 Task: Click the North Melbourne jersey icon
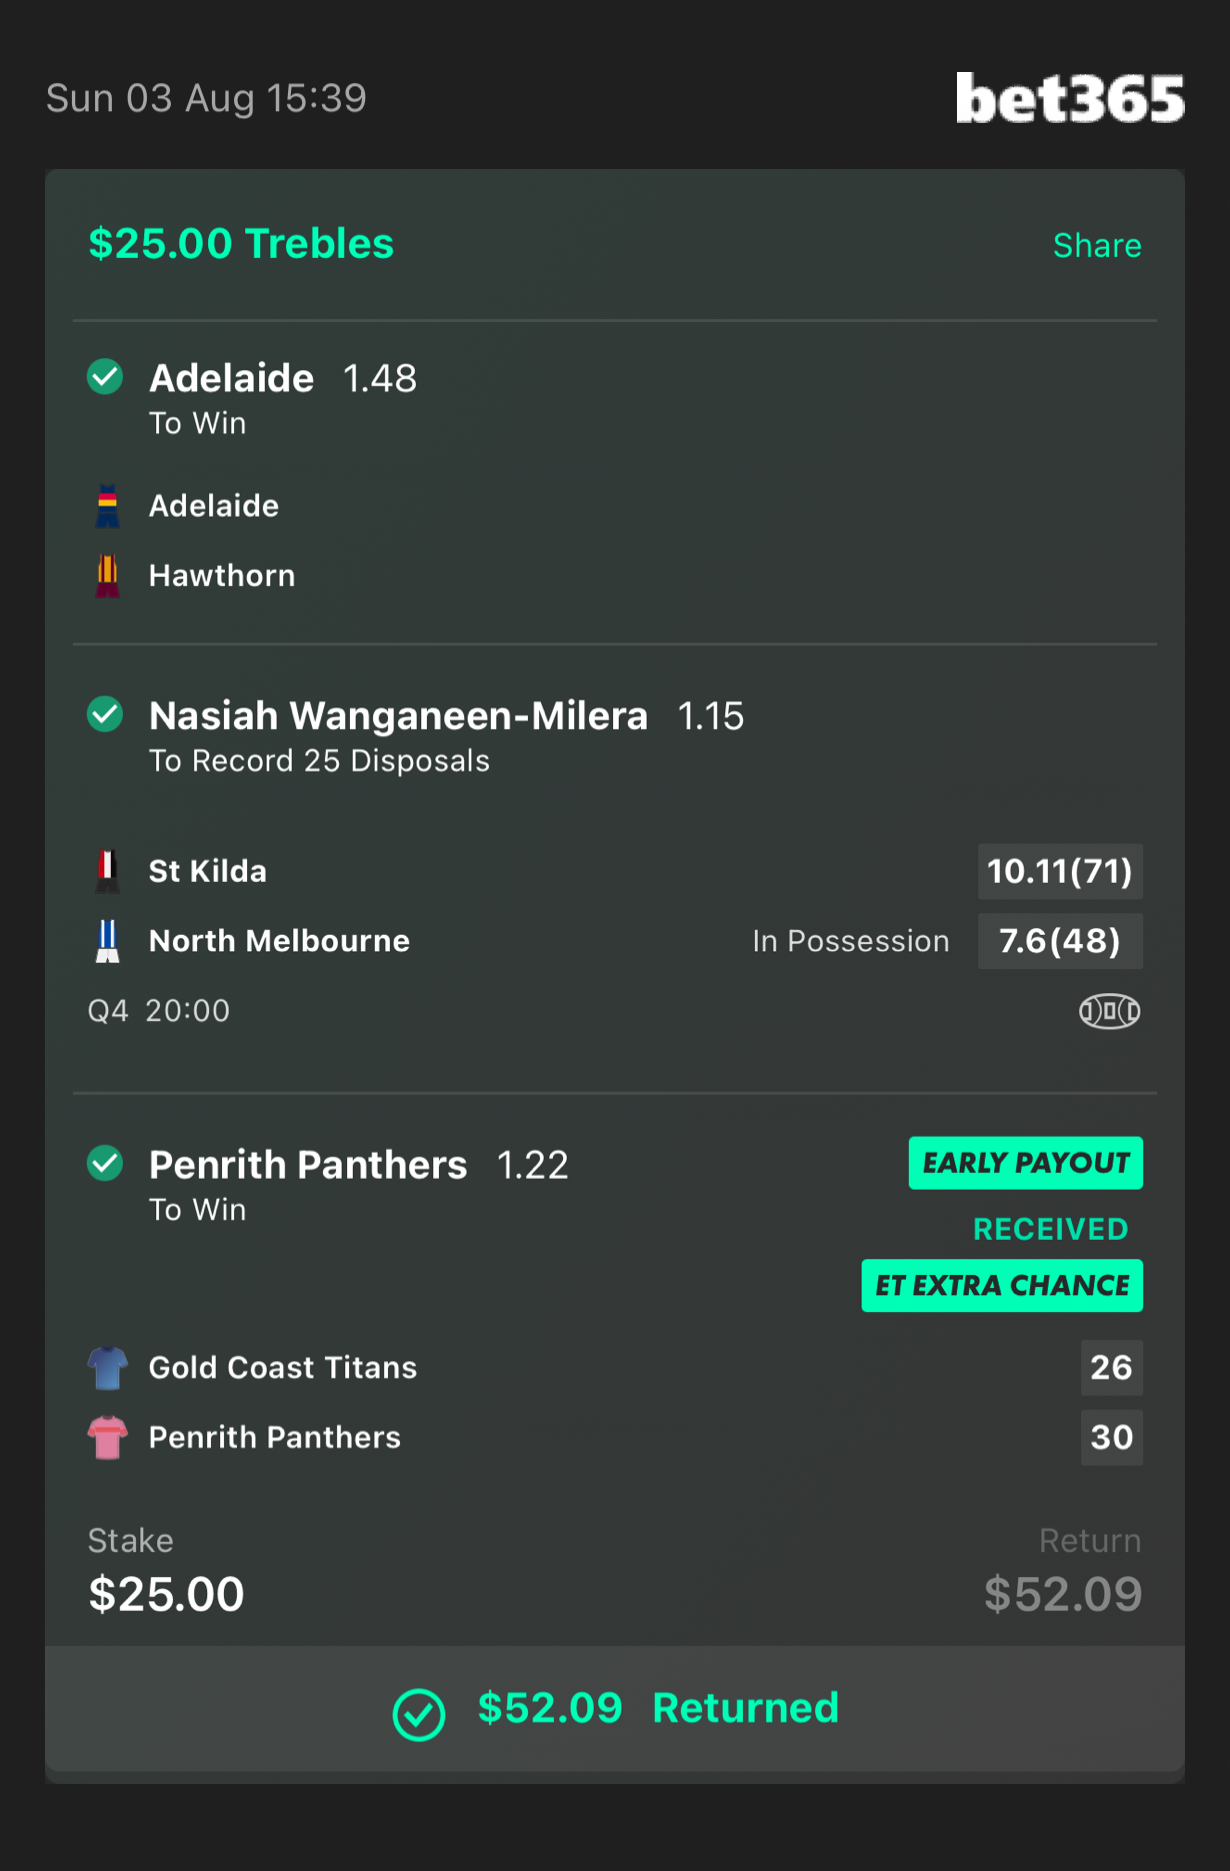[x=107, y=941]
